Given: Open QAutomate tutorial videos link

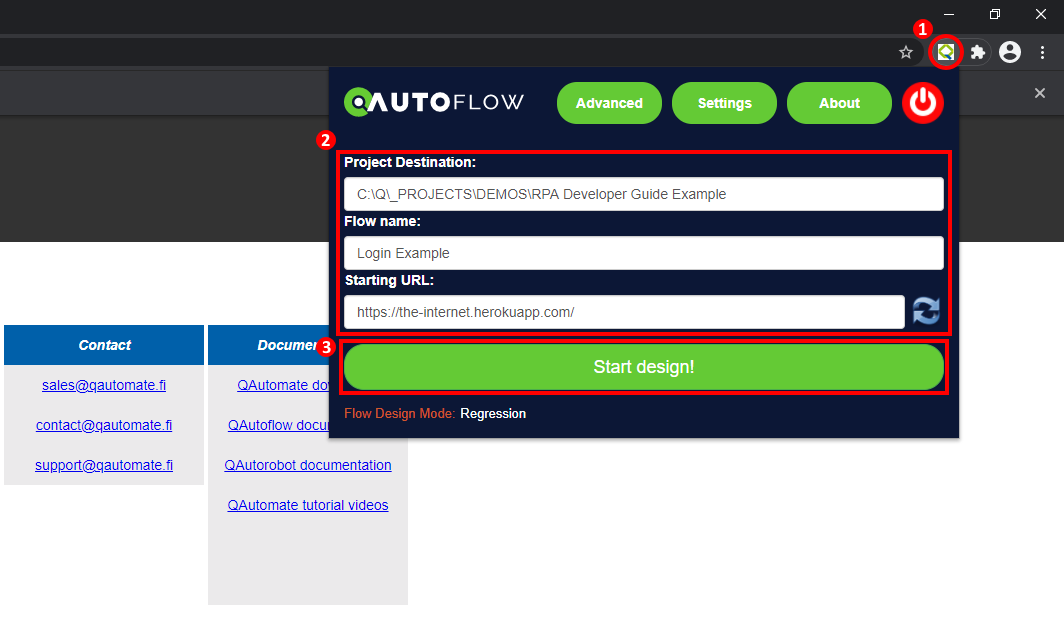Looking at the screenshot, I should coord(308,506).
